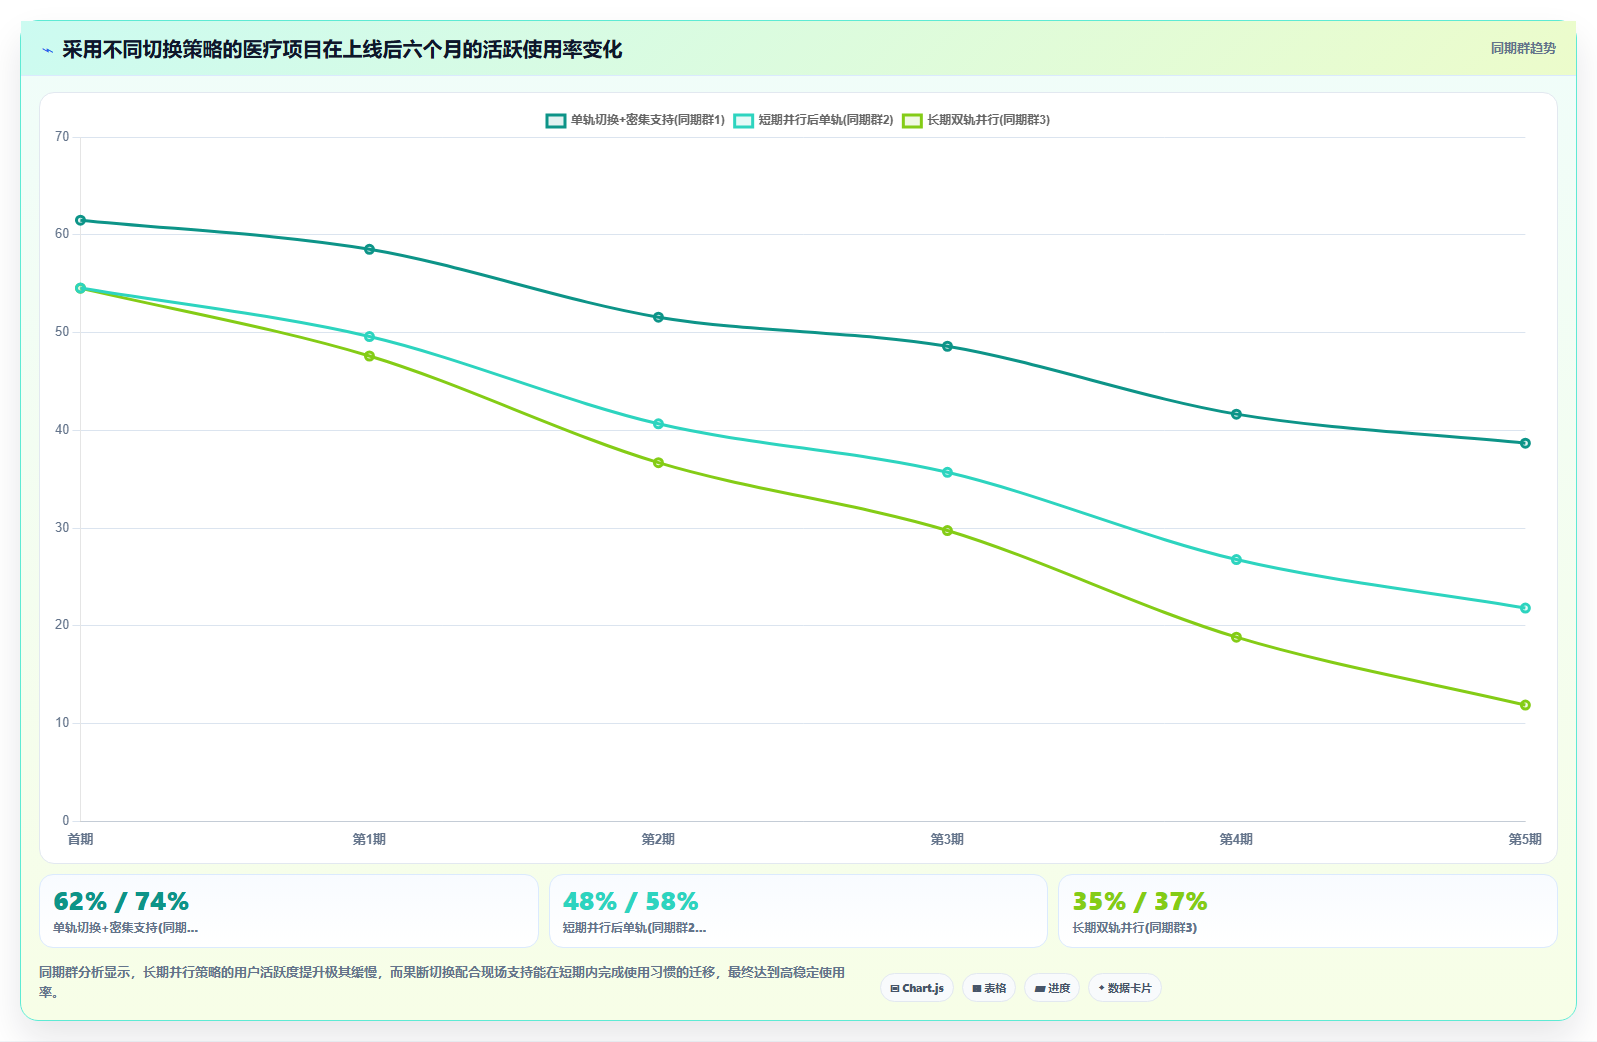Viewport: 1597px width, 1042px height.
Task: Click the 62% / 74% stat value
Action: [121, 902]
